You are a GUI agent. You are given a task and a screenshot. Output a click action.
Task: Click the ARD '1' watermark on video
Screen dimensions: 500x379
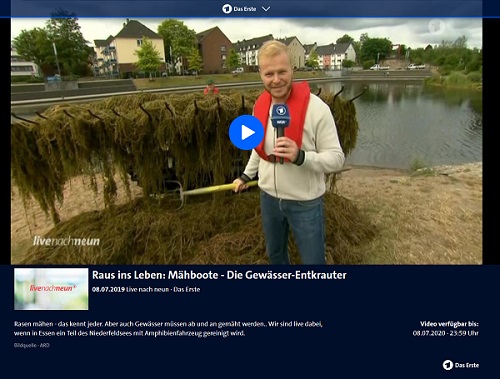click(x=436, y=27)
